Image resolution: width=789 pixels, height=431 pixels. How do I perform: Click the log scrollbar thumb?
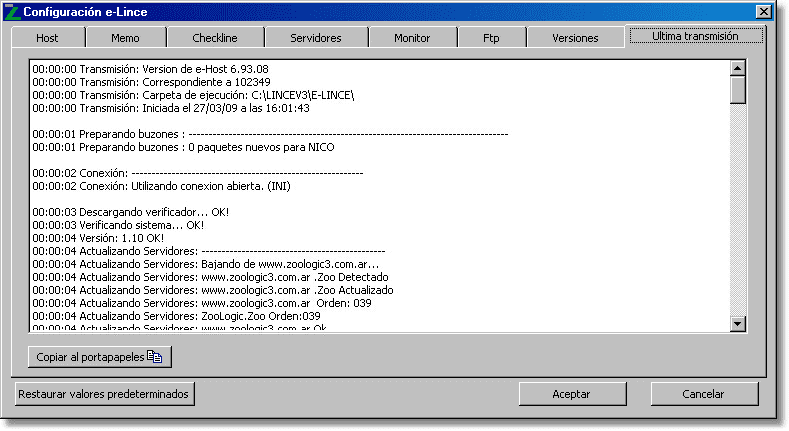(x=738, y=90)
